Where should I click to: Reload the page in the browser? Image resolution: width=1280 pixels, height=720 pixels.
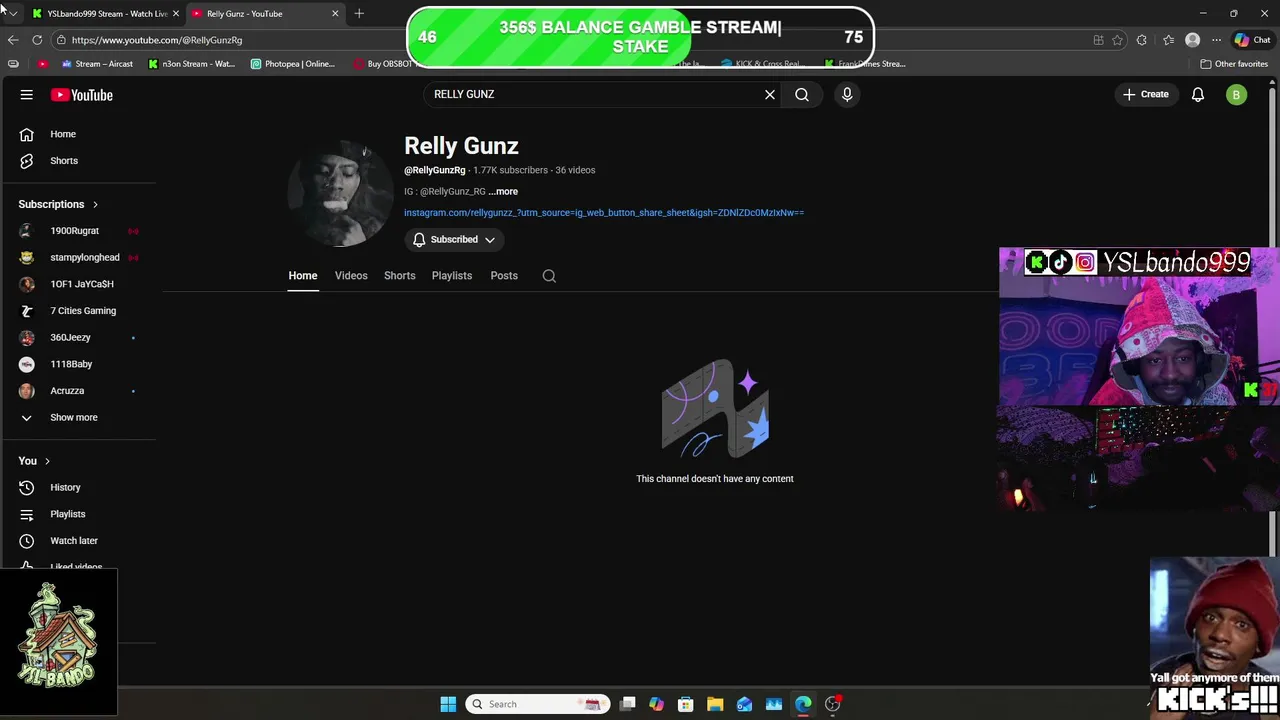(37, 40)
